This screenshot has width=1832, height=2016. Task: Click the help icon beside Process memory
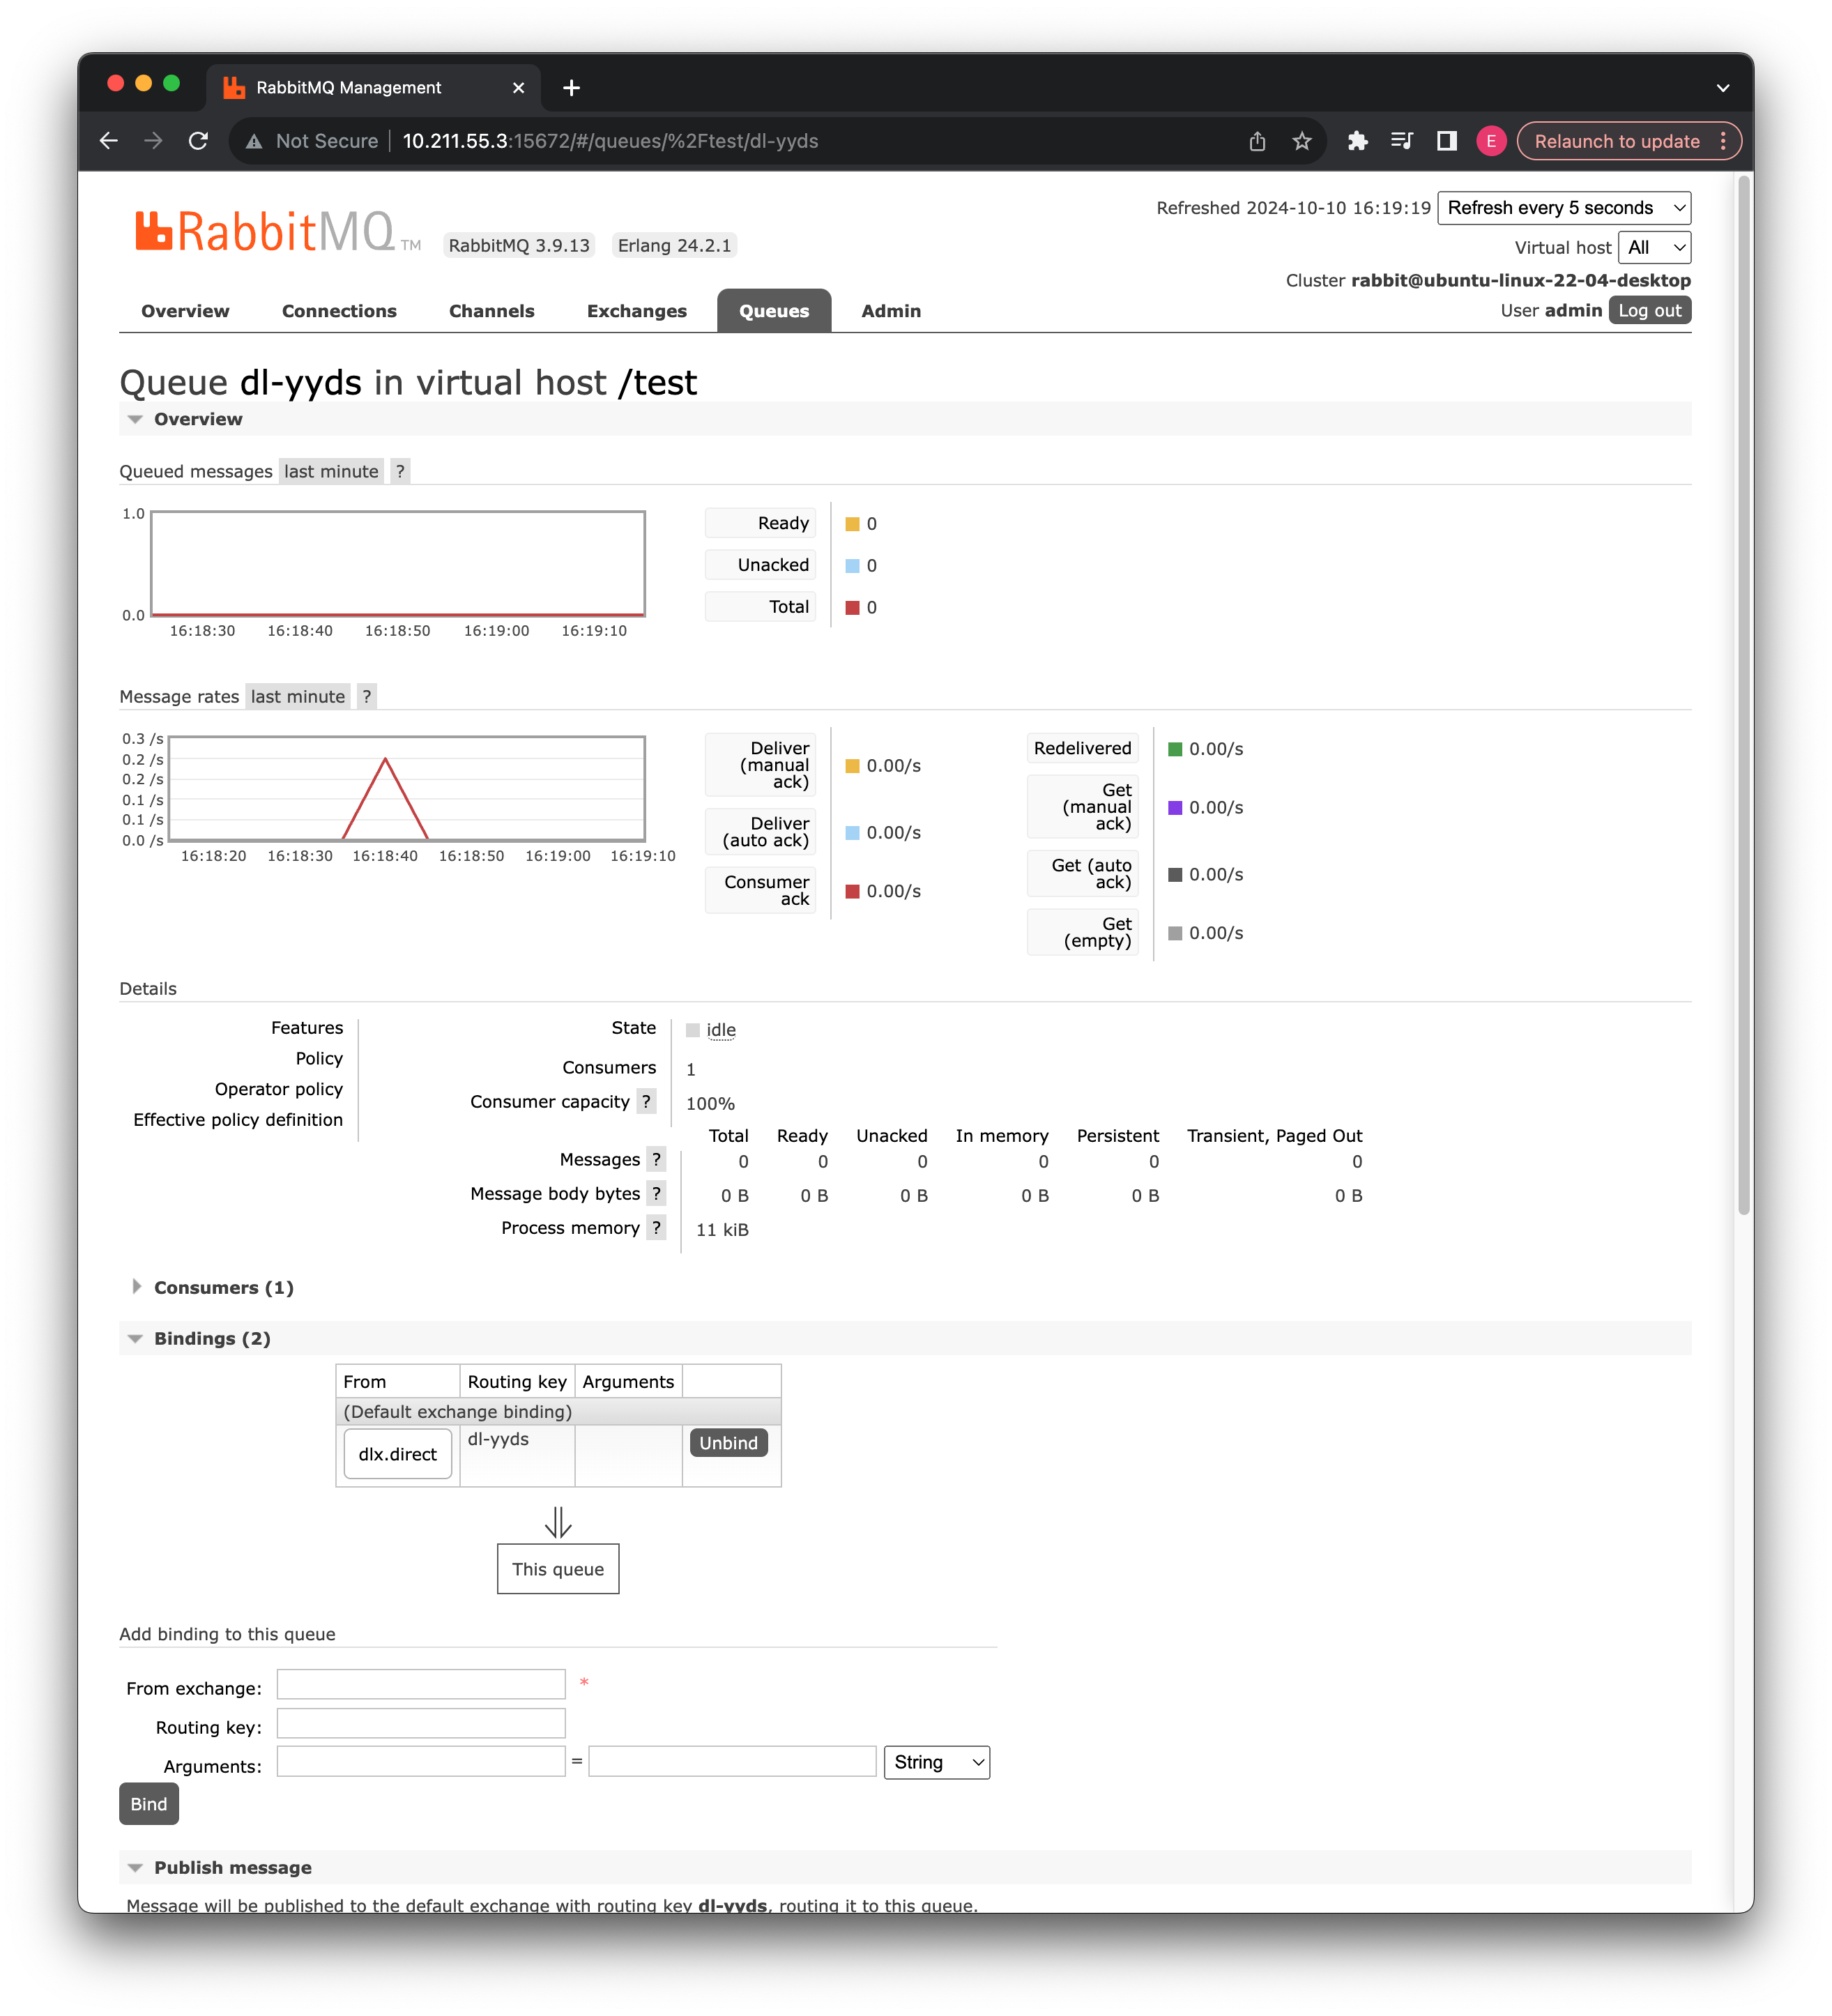656,1227
